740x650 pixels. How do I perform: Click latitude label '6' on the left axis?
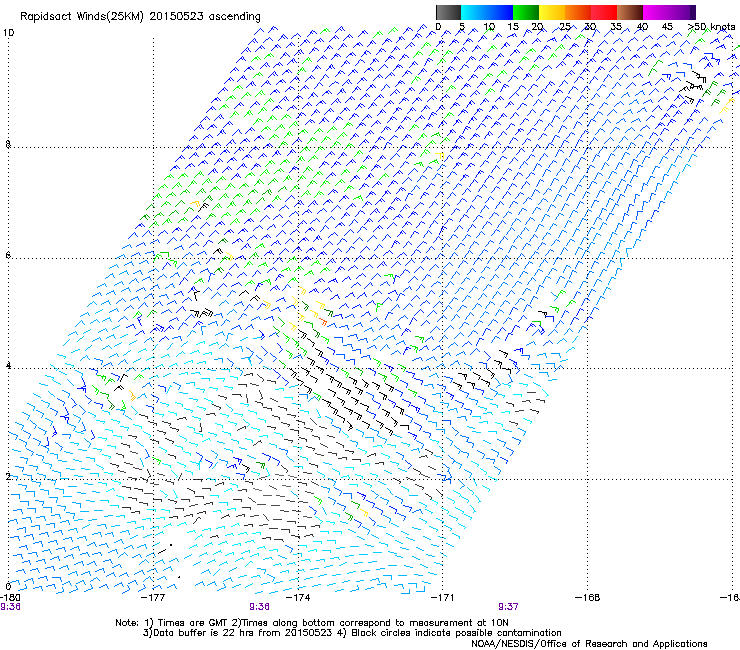pyautogui.click(x=8, y=255)
